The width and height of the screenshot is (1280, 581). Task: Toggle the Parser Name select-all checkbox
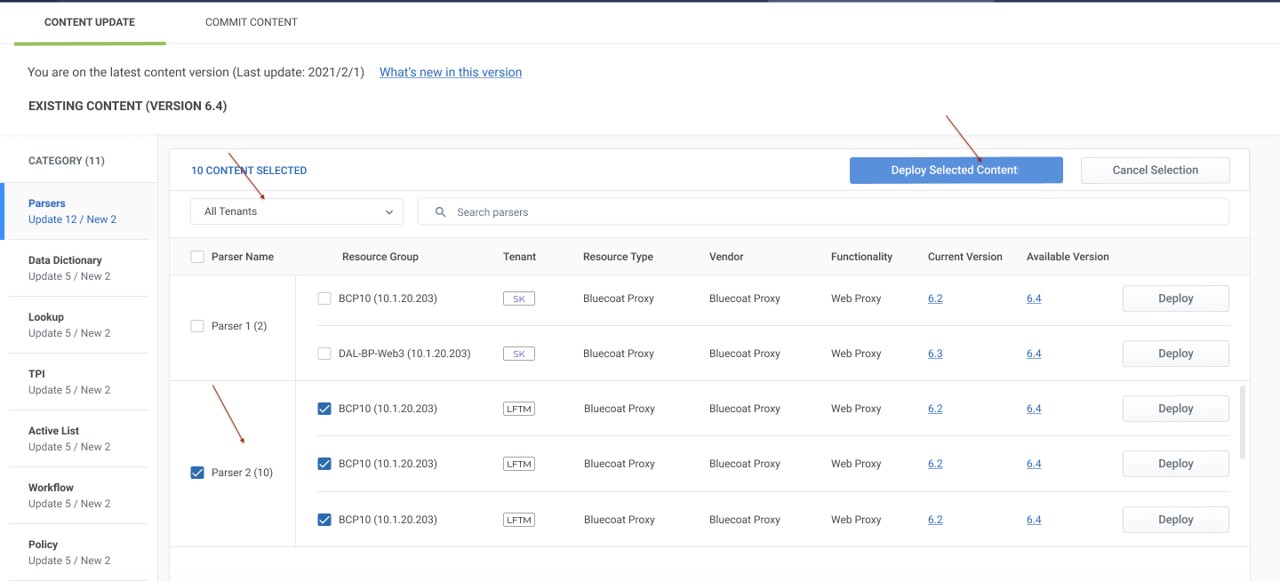(197, 257)
